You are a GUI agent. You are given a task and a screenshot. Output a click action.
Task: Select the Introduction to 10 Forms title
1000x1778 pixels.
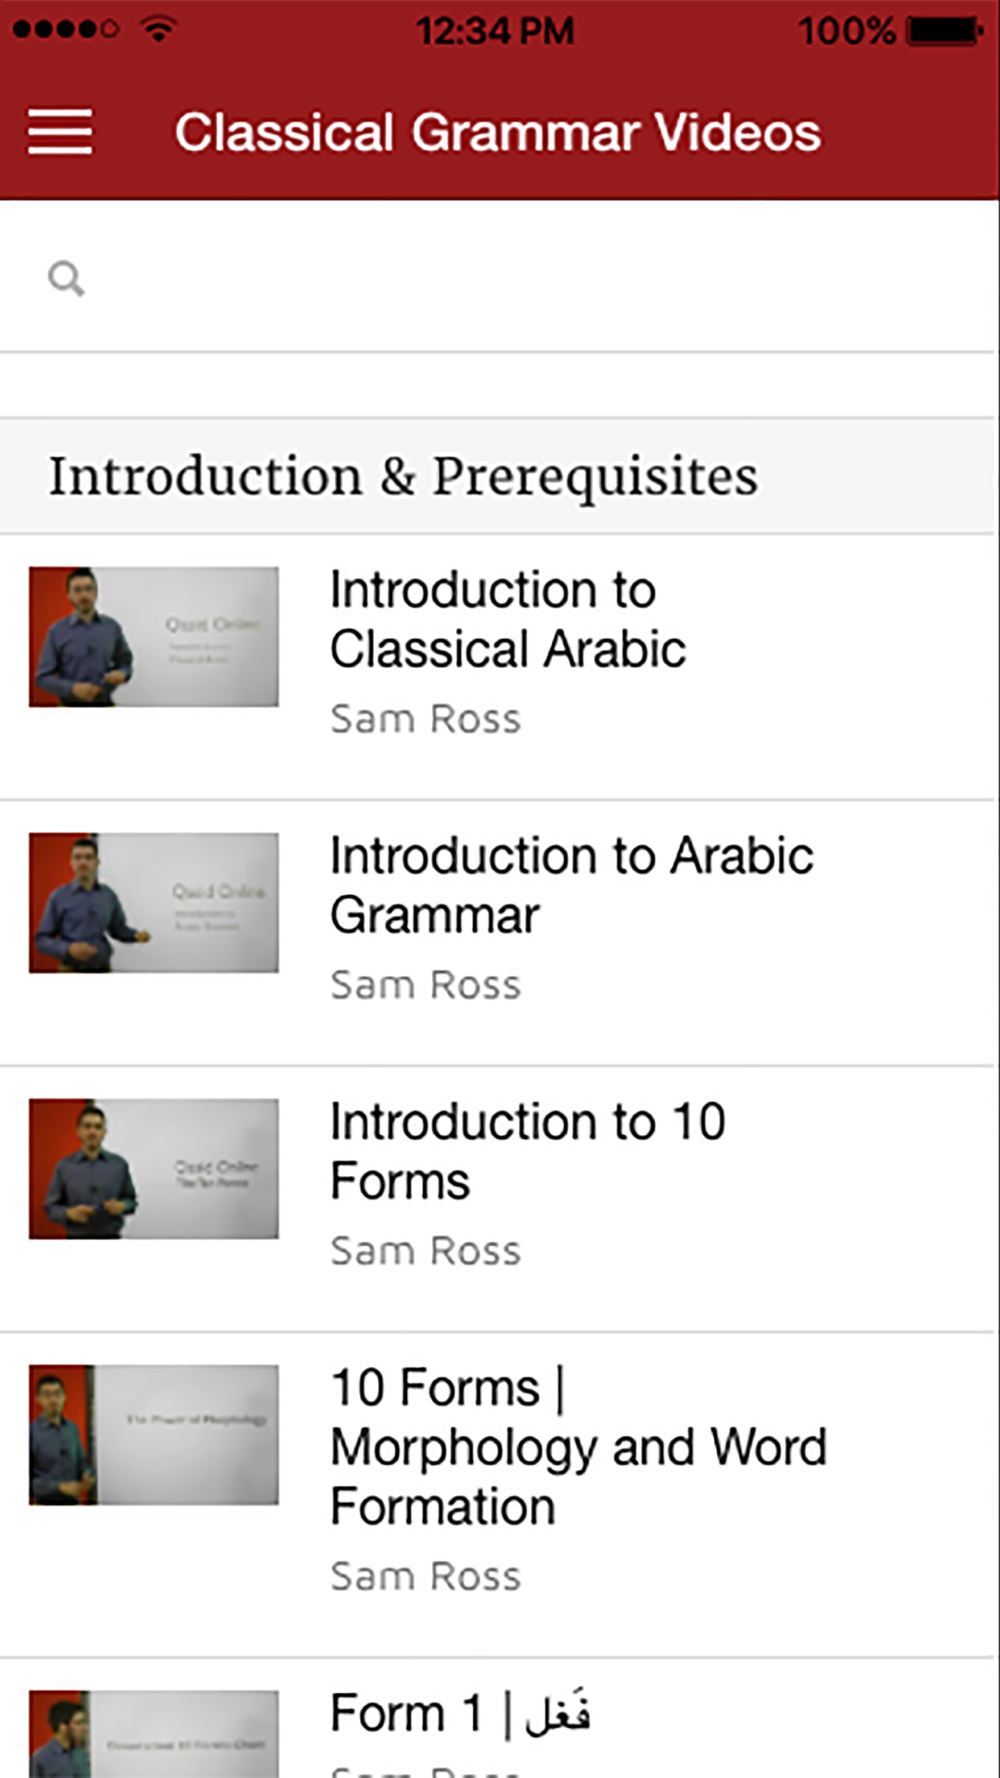527,1151
